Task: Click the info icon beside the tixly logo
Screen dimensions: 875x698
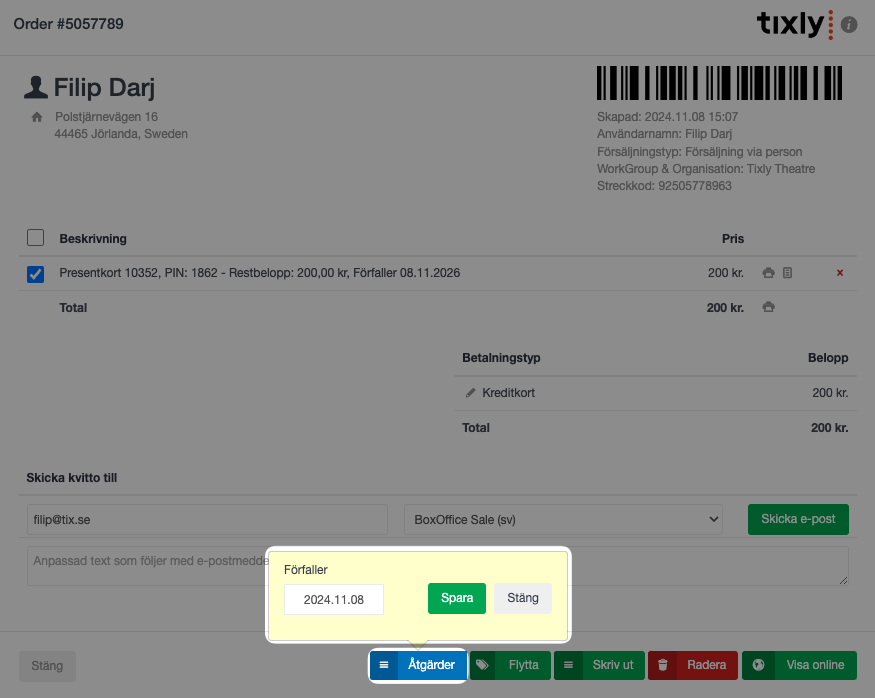Action: pyautogui.click(x=849, y=24)
